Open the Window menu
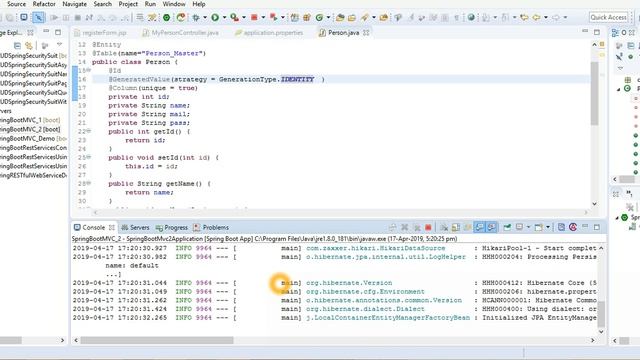 pos(174,4)
